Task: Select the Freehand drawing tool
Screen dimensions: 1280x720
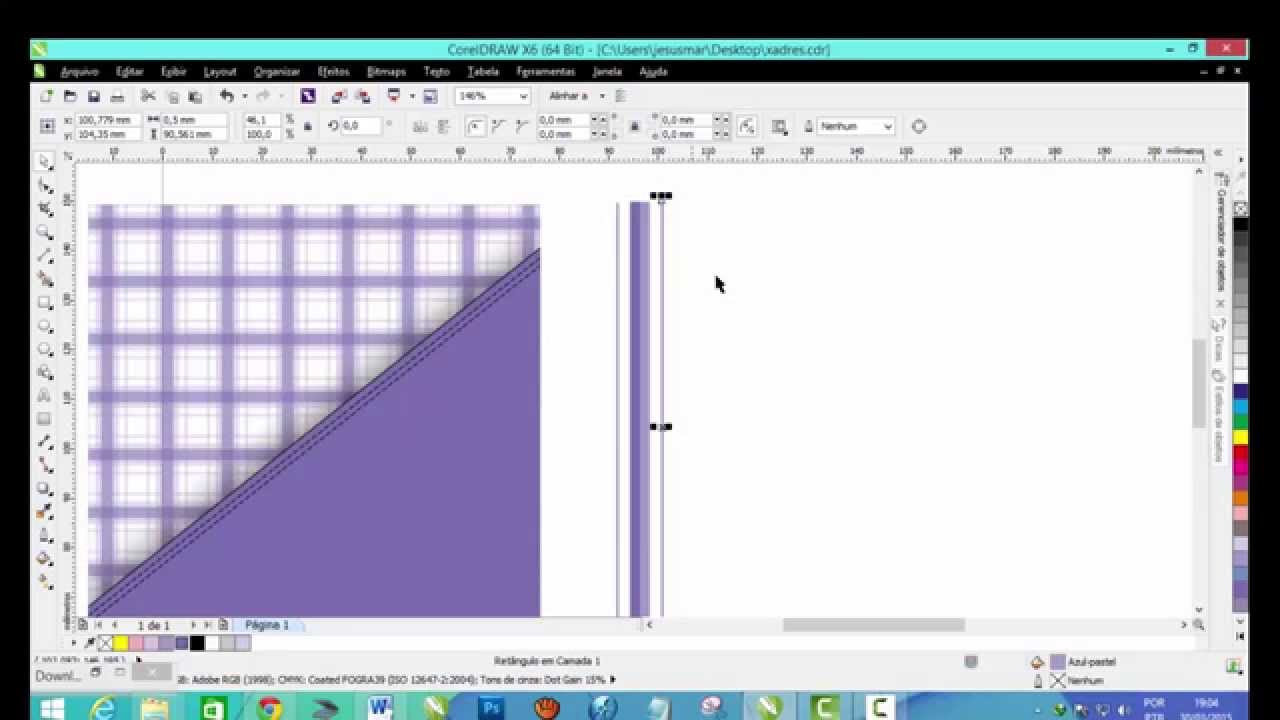Action: pyautogui.click(x=45, y=256)
